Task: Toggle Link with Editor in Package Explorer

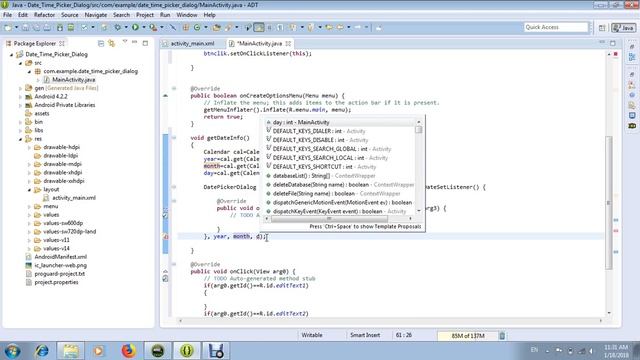Action: (111, 43)
